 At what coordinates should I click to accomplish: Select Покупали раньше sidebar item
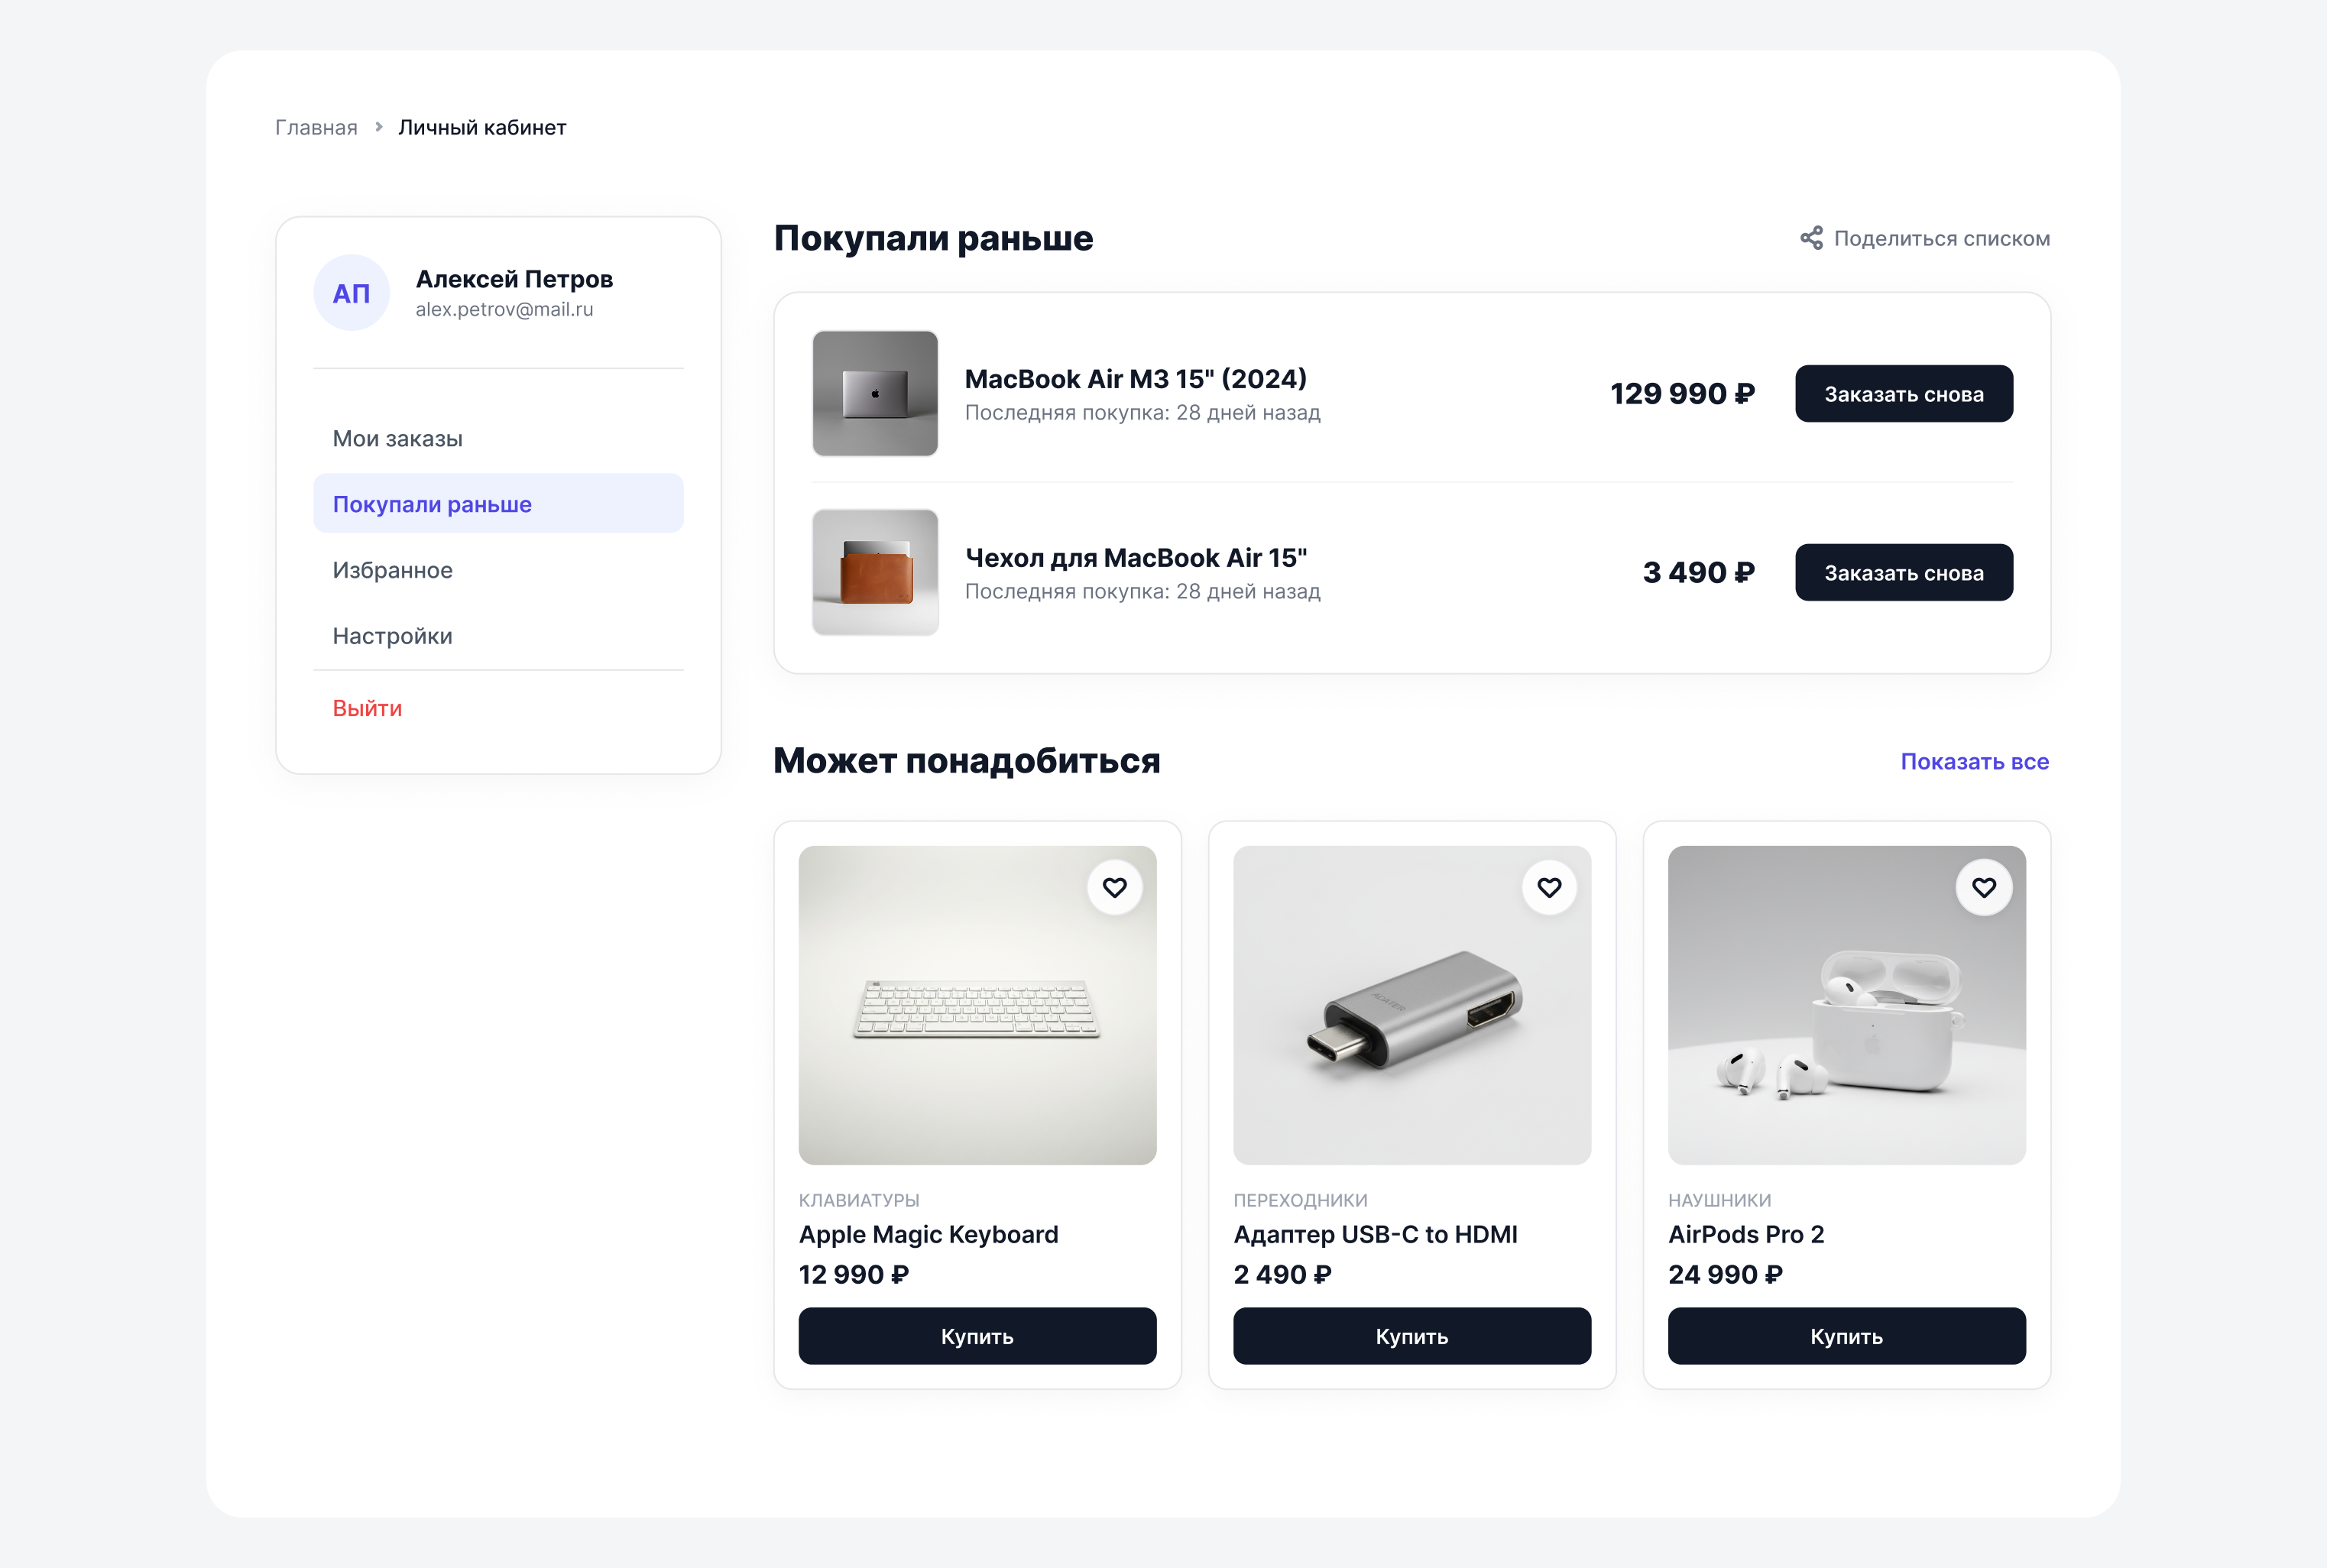coord(498,504)
